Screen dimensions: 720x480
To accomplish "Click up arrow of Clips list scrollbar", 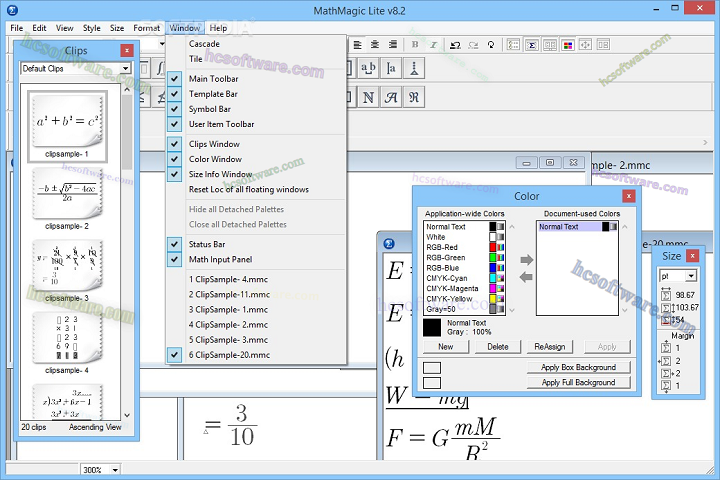I will (127, 90).
